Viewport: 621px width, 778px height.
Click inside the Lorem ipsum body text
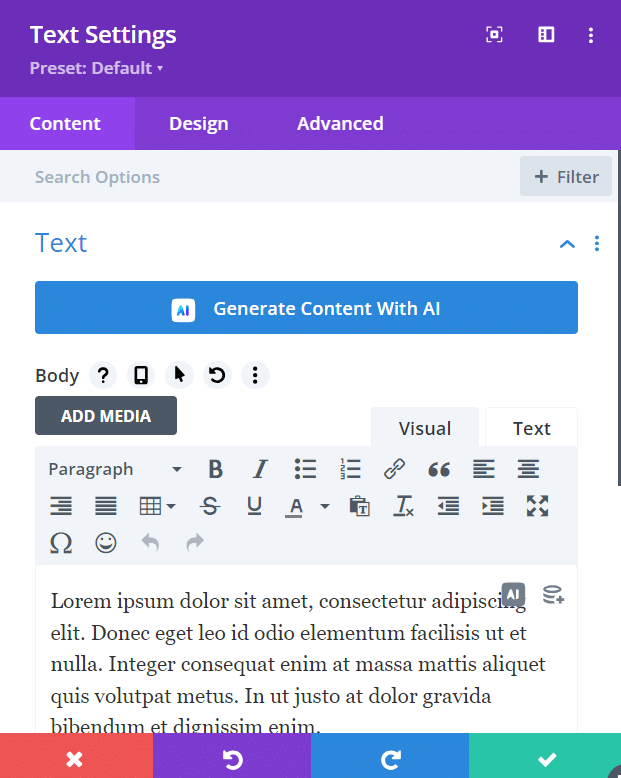(x=298, y=664)
